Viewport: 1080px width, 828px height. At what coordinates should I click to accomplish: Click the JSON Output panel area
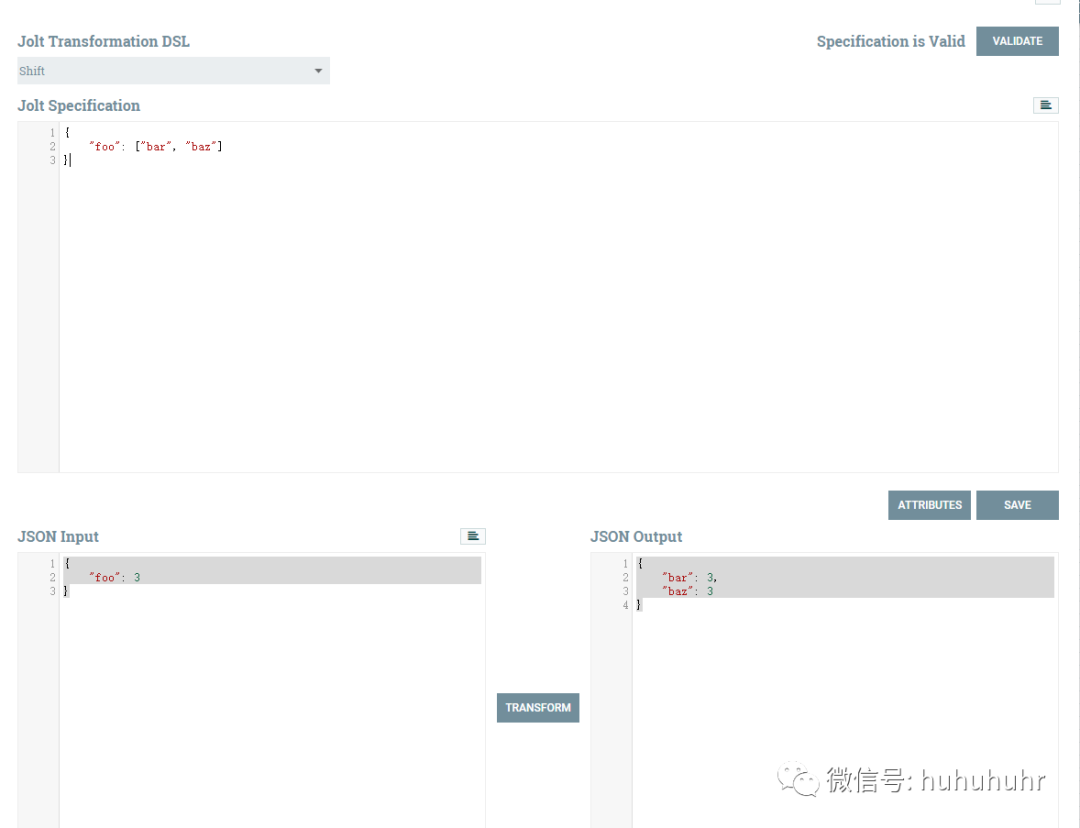(x=845, y=690)
